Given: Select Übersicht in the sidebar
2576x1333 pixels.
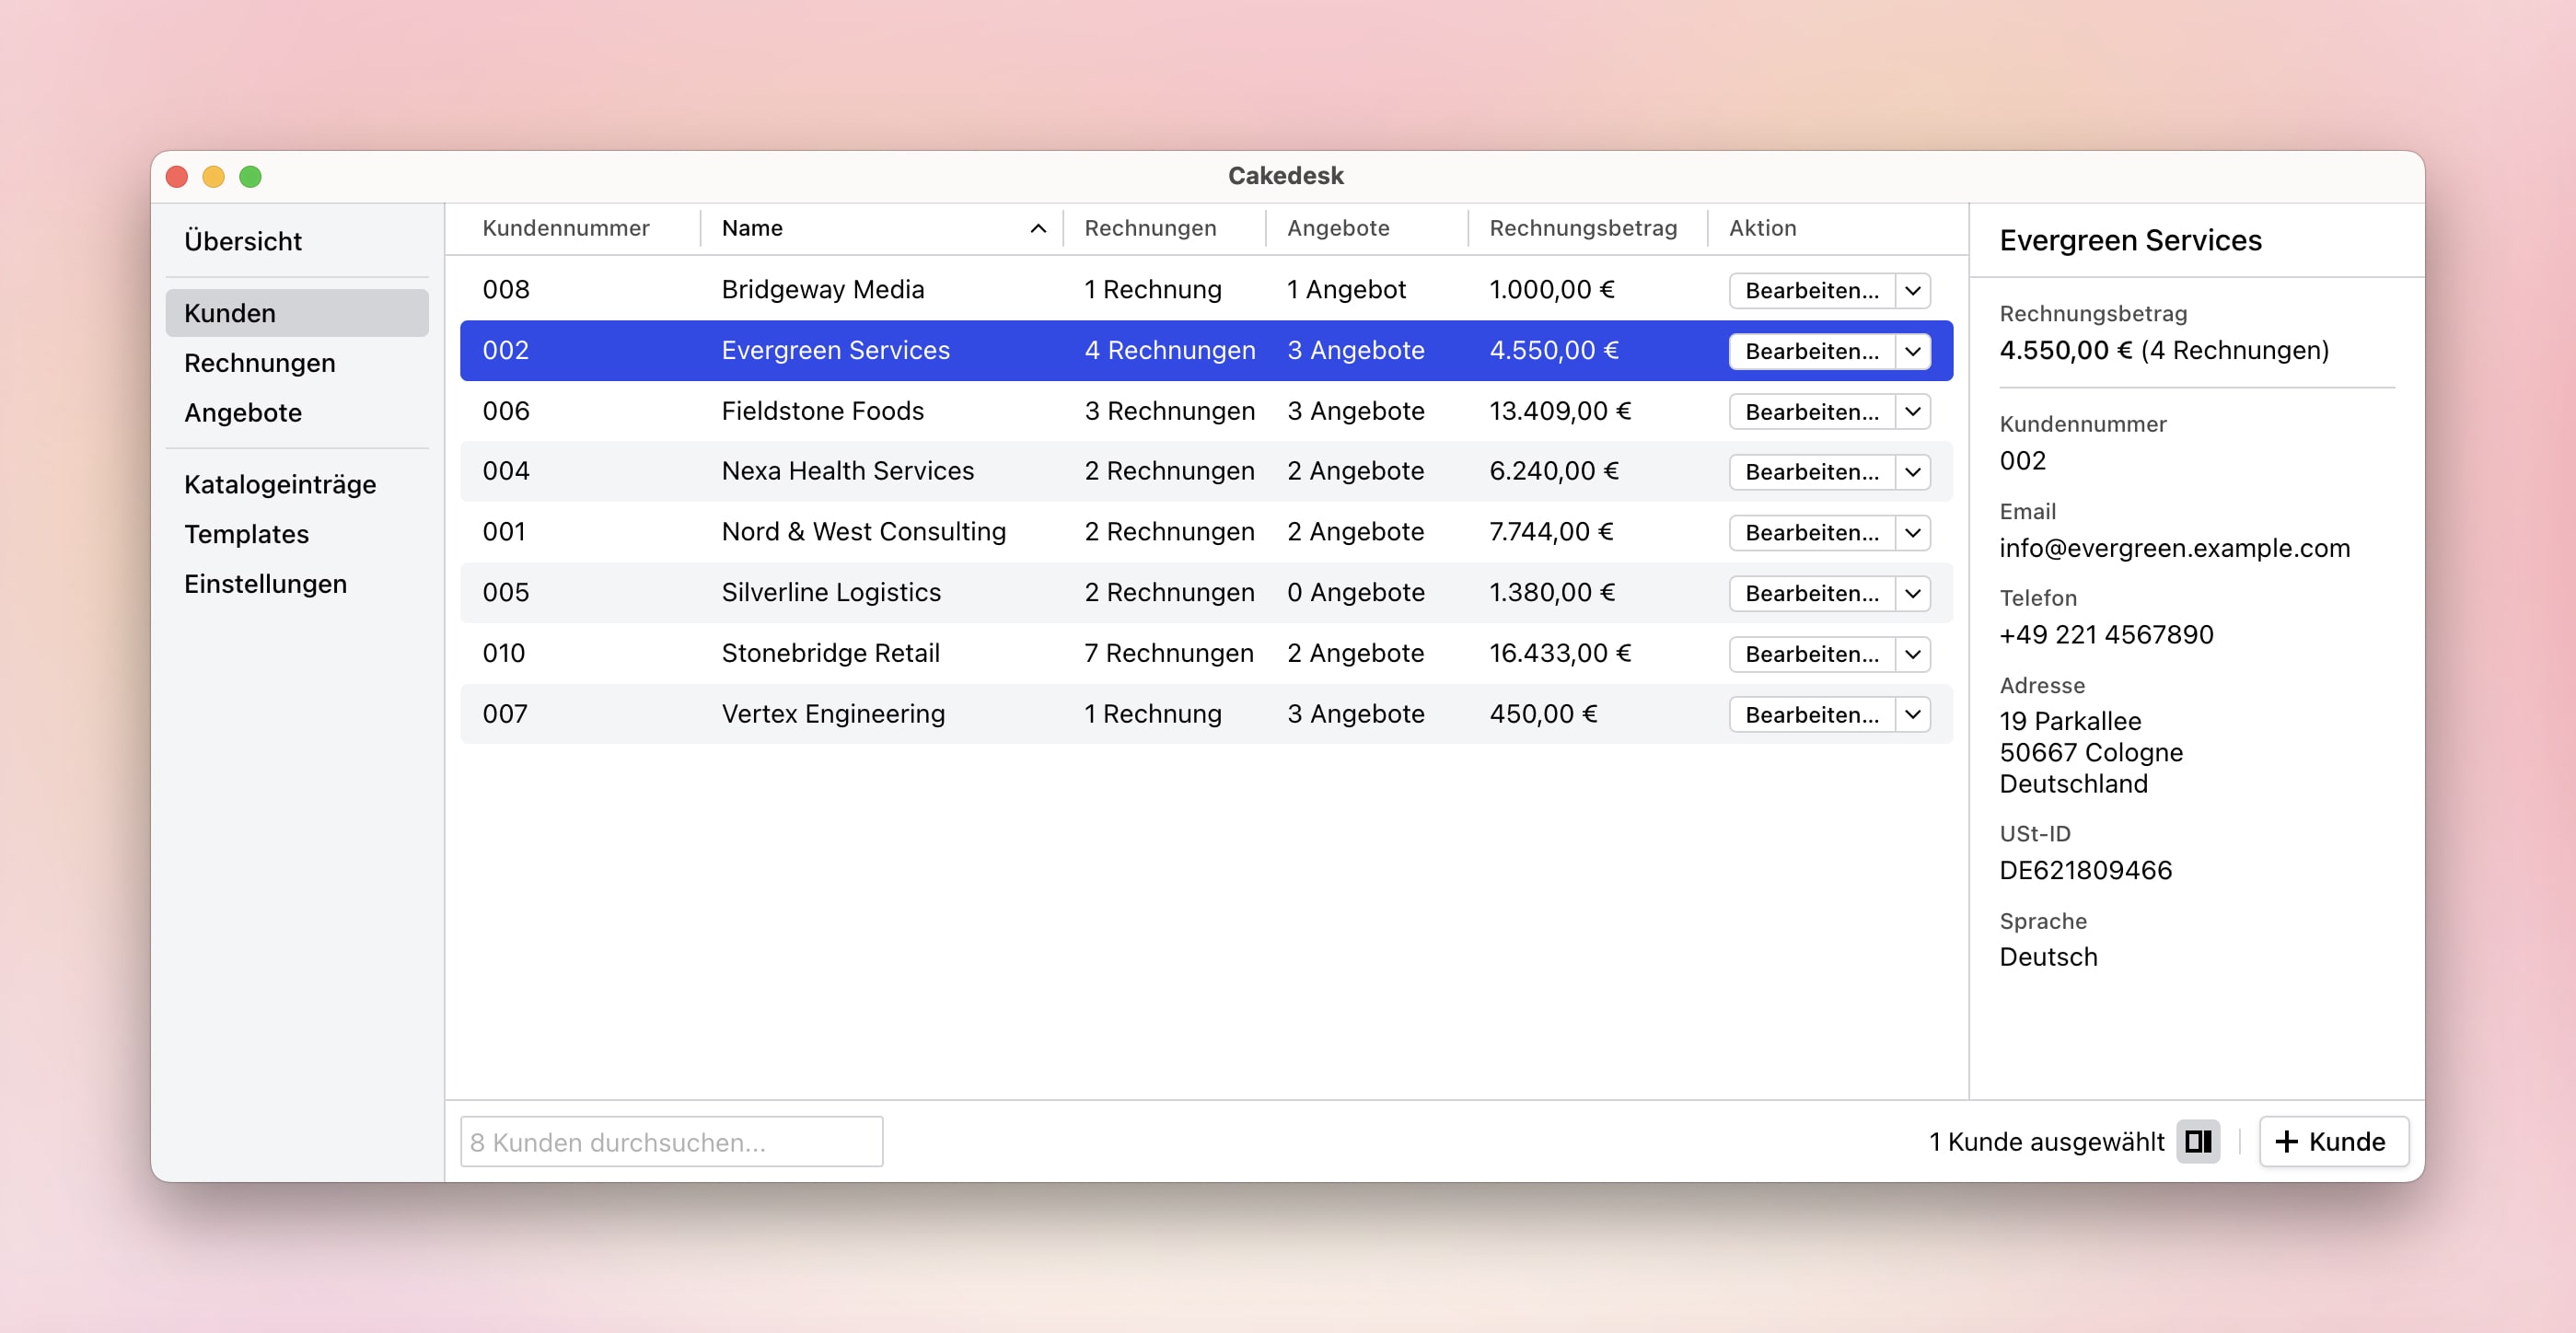Looking at the screenshot, I should pos(243,241).
